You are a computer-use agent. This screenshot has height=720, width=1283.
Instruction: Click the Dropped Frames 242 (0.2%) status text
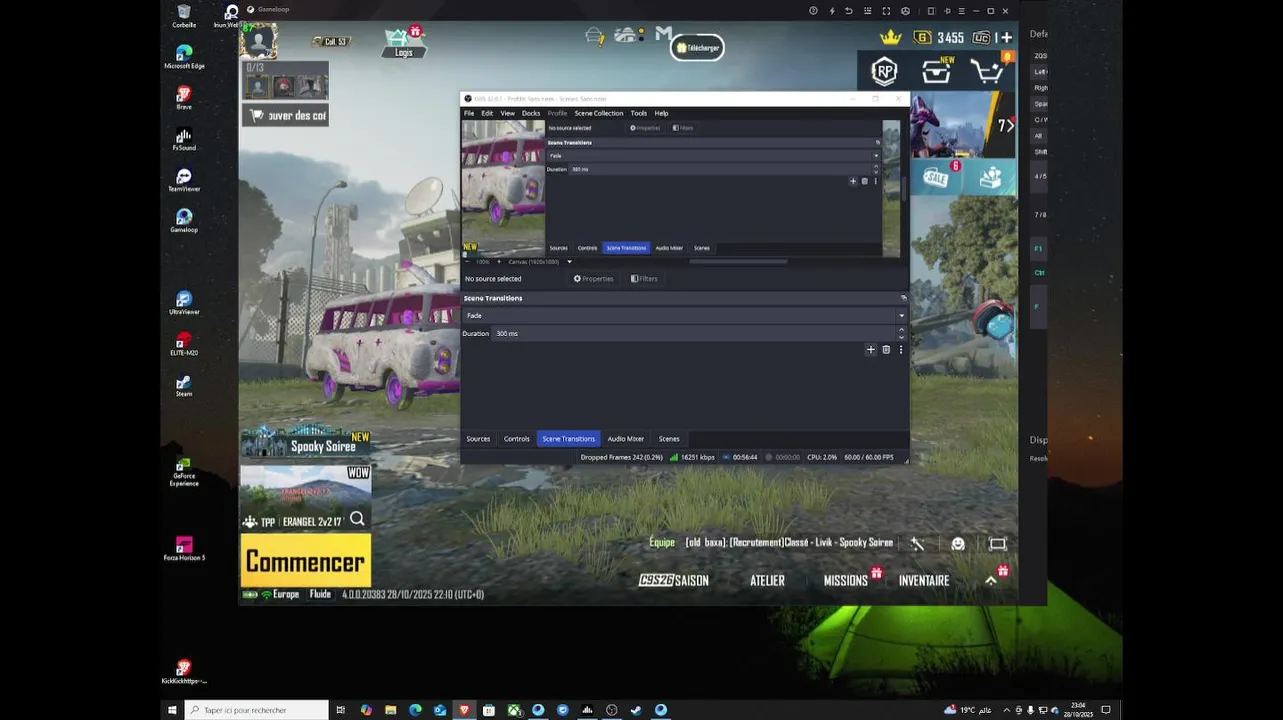click(x=622, y=457)
